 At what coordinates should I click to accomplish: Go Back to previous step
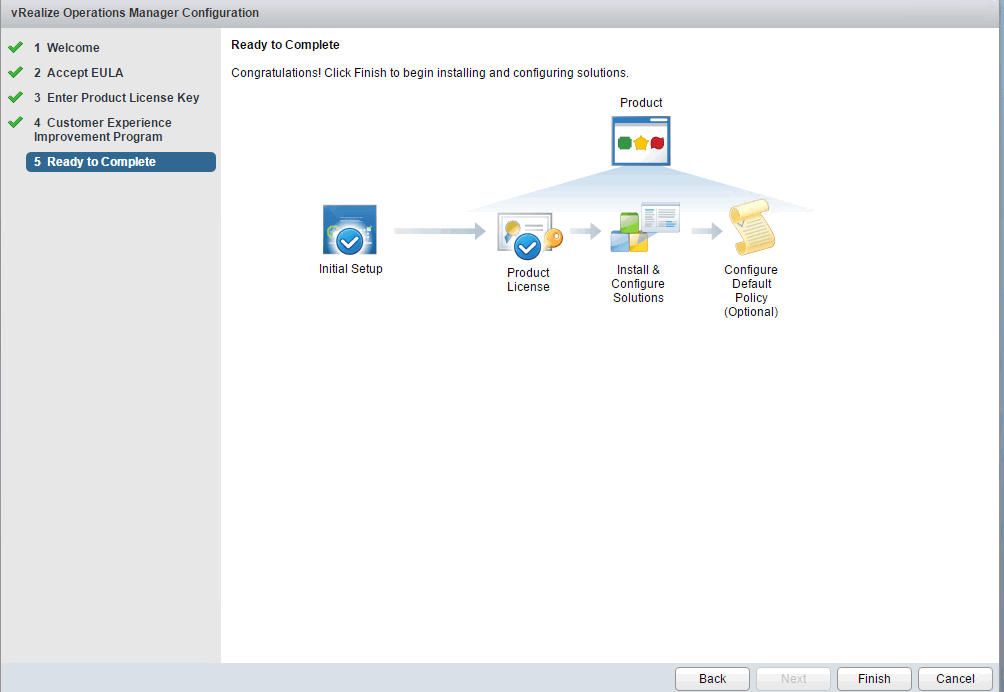(712, 679)
